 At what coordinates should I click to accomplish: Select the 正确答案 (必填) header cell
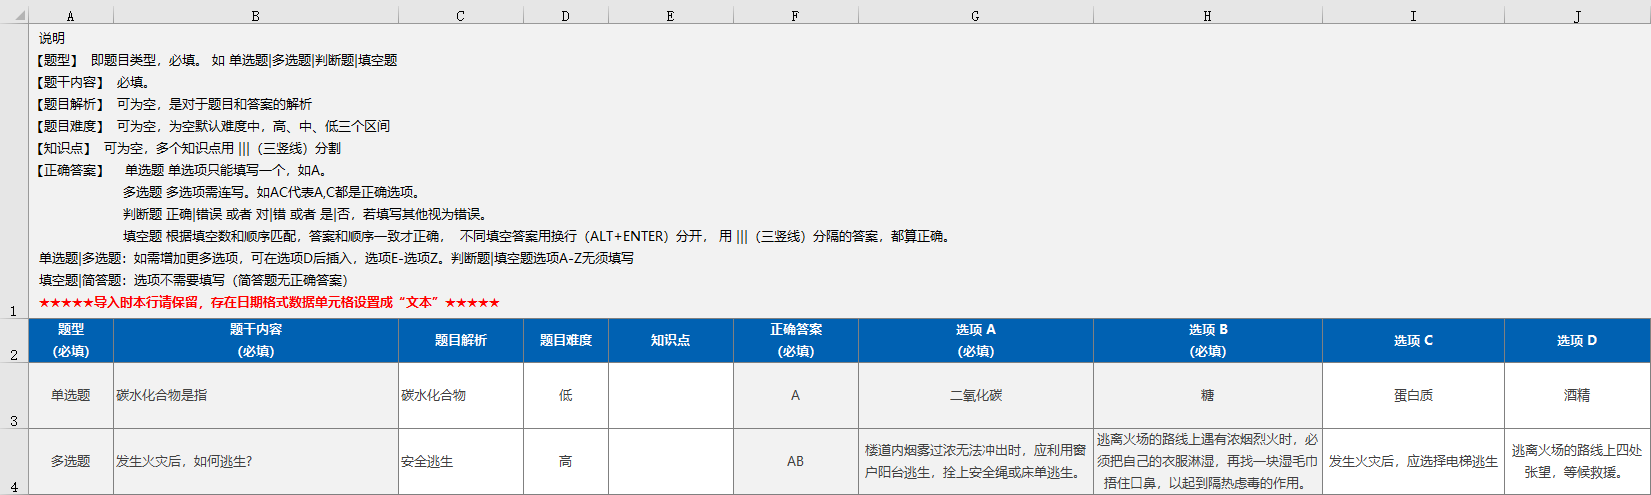click(796, 340)
